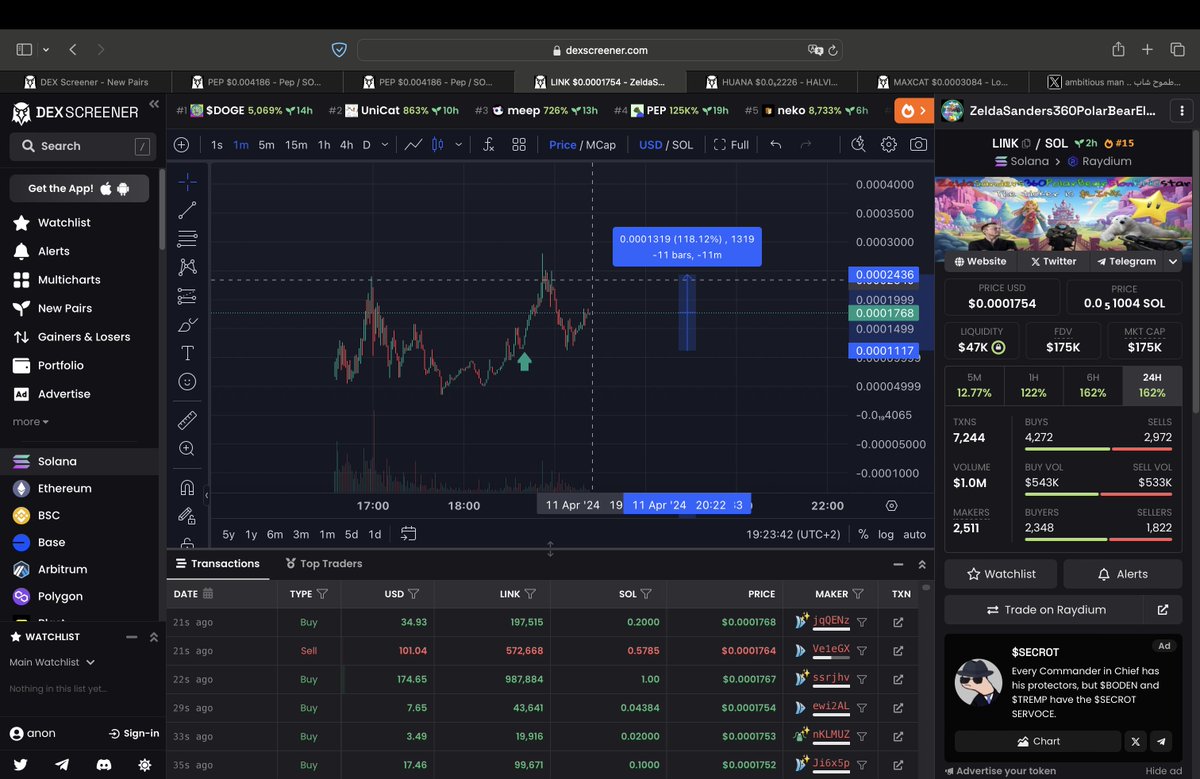Screen dimensions: 1200x779
Task: Filter transactions by TYPE column
Action: (x=322, y=594)
